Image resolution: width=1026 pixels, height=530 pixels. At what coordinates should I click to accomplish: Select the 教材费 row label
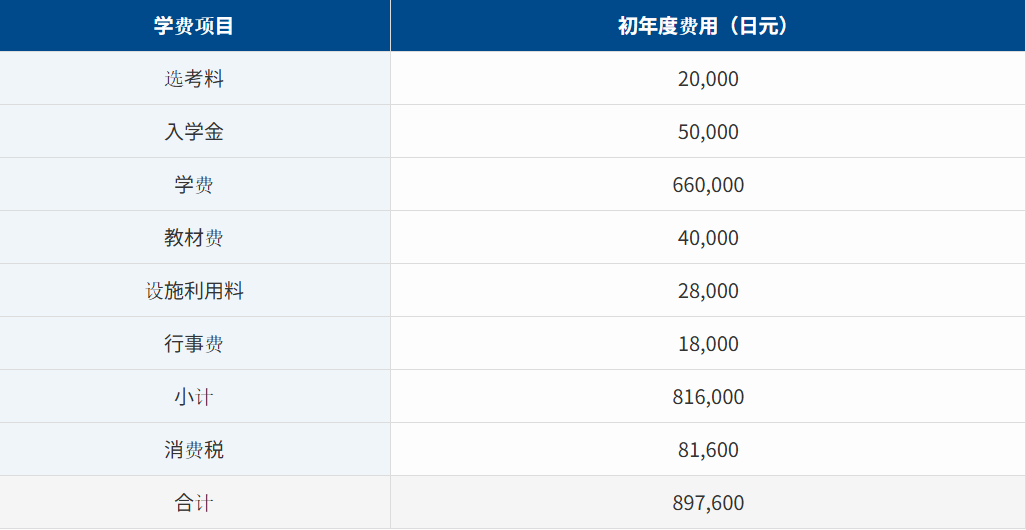tap(194, 238)
